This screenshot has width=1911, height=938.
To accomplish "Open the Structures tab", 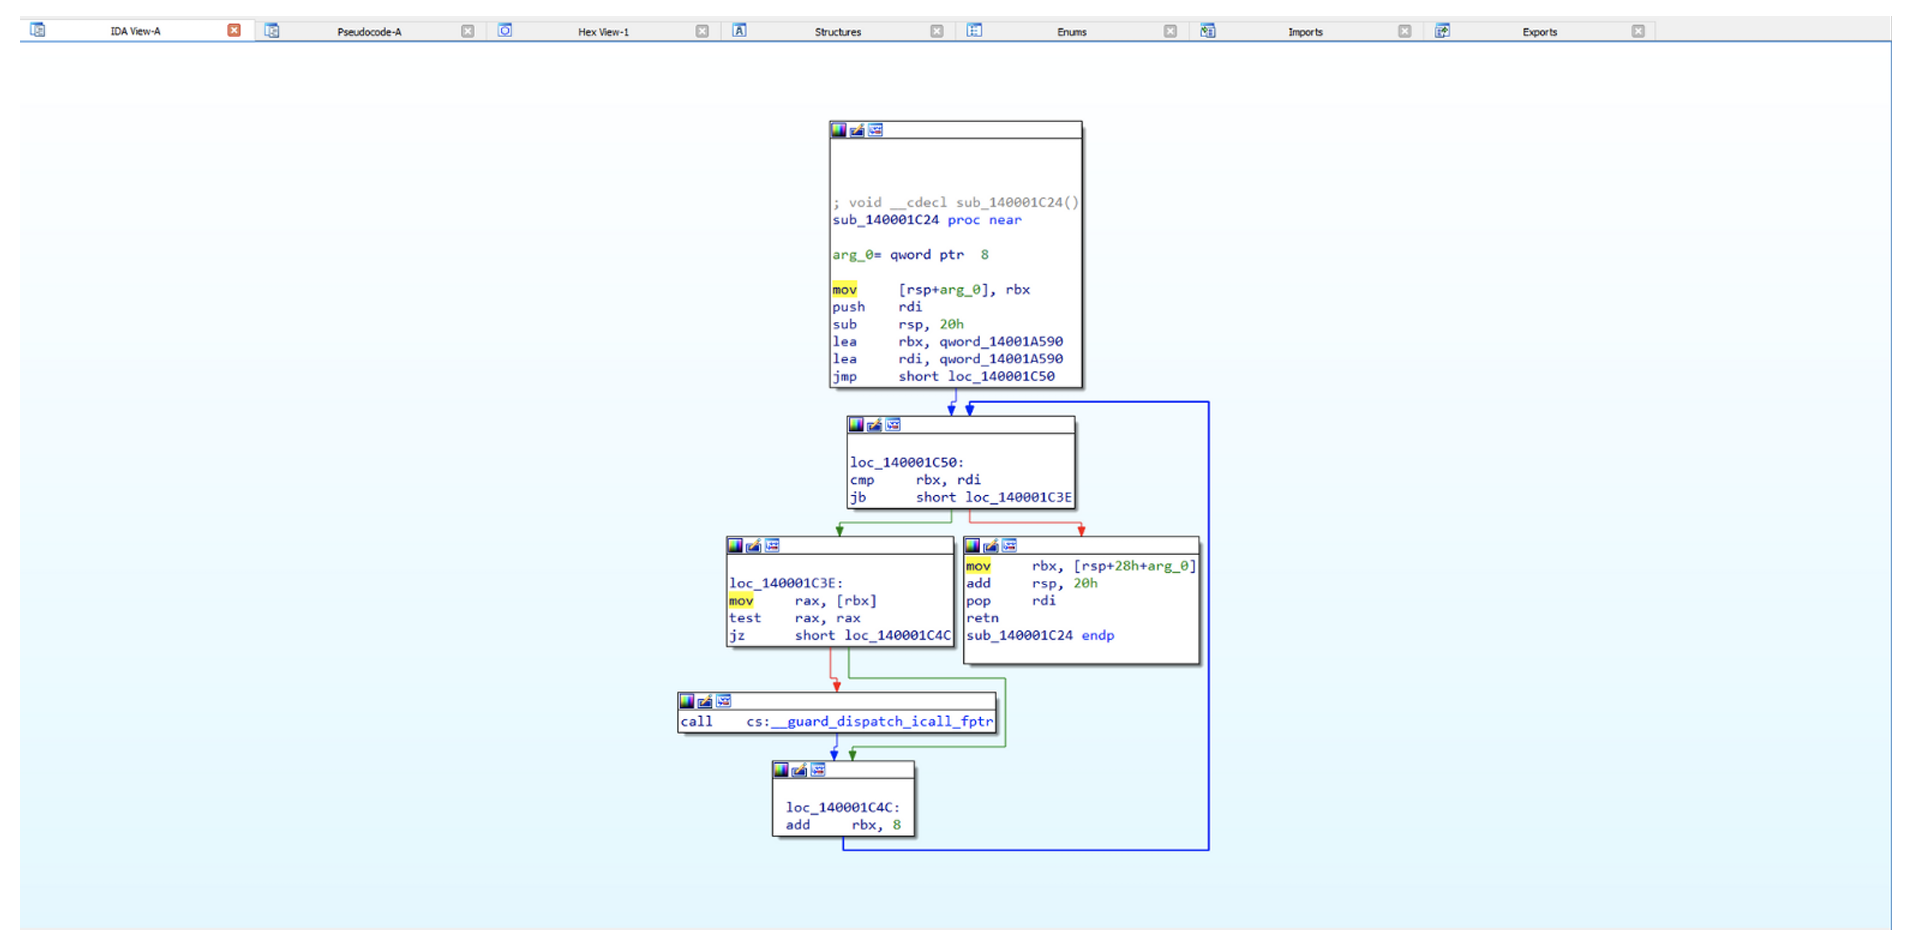I will pyautogui.click(x=838, y=32).
